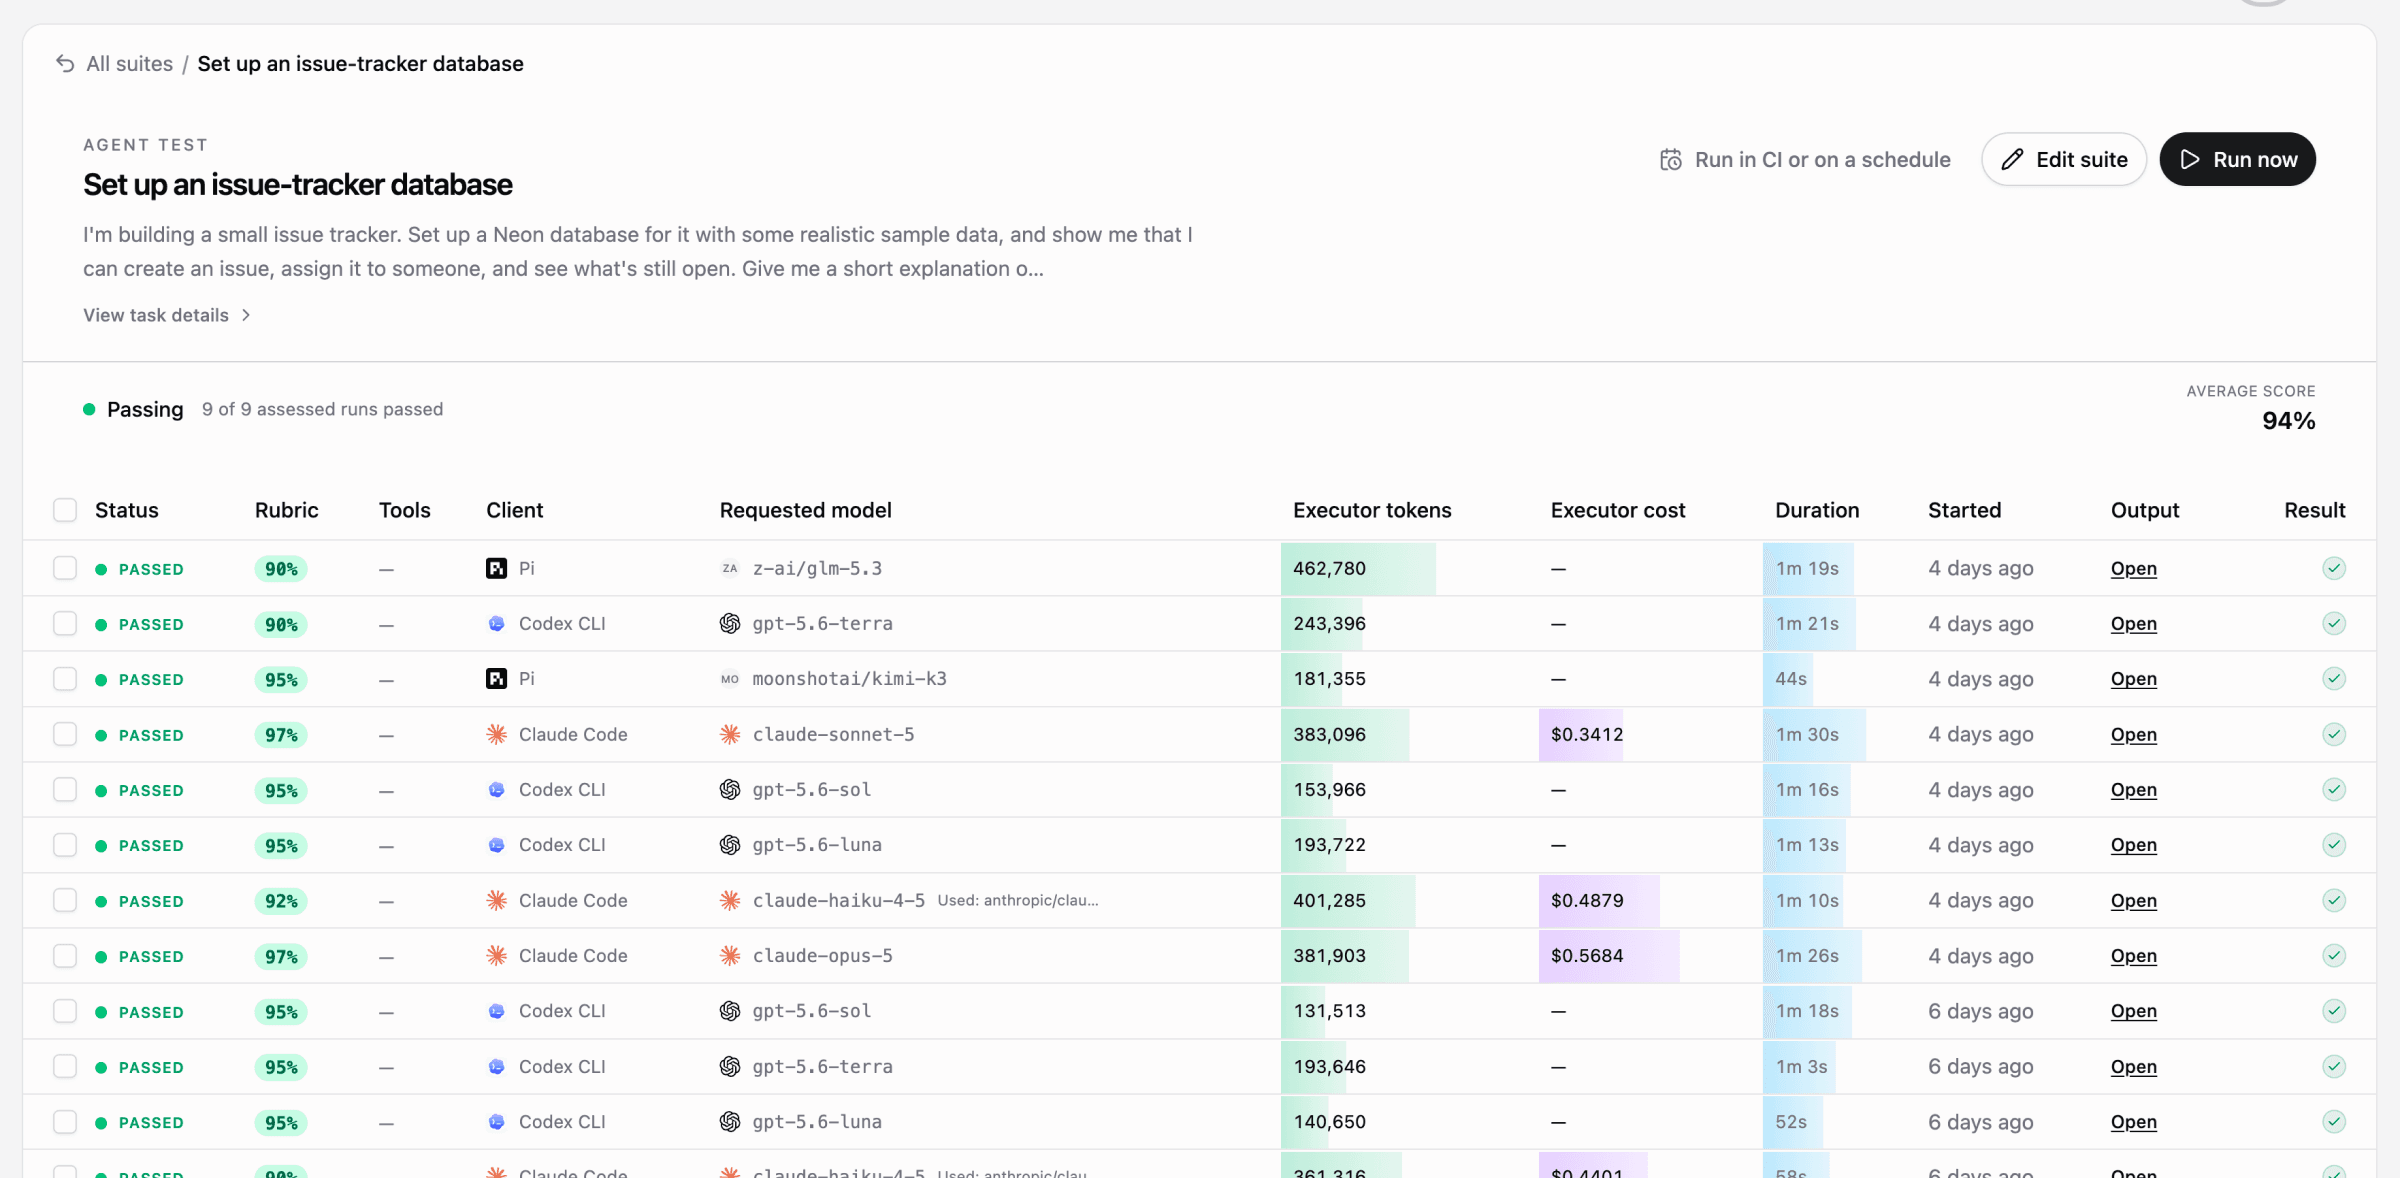Click the OpenAI icon next to gpt-5.6-terra, 243,396 tokens
Image resolution: width=2400 pixels, height=1178 pixels.
730,624
